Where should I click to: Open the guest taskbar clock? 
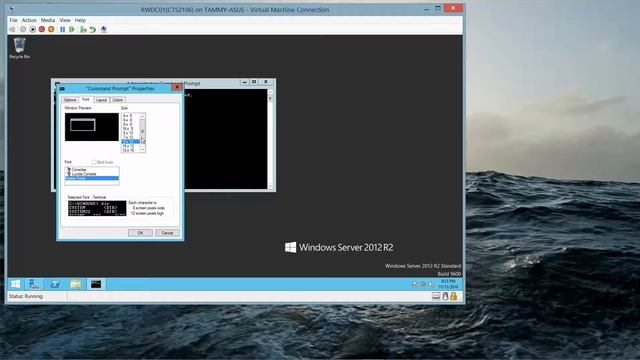[x=448, y=284]
